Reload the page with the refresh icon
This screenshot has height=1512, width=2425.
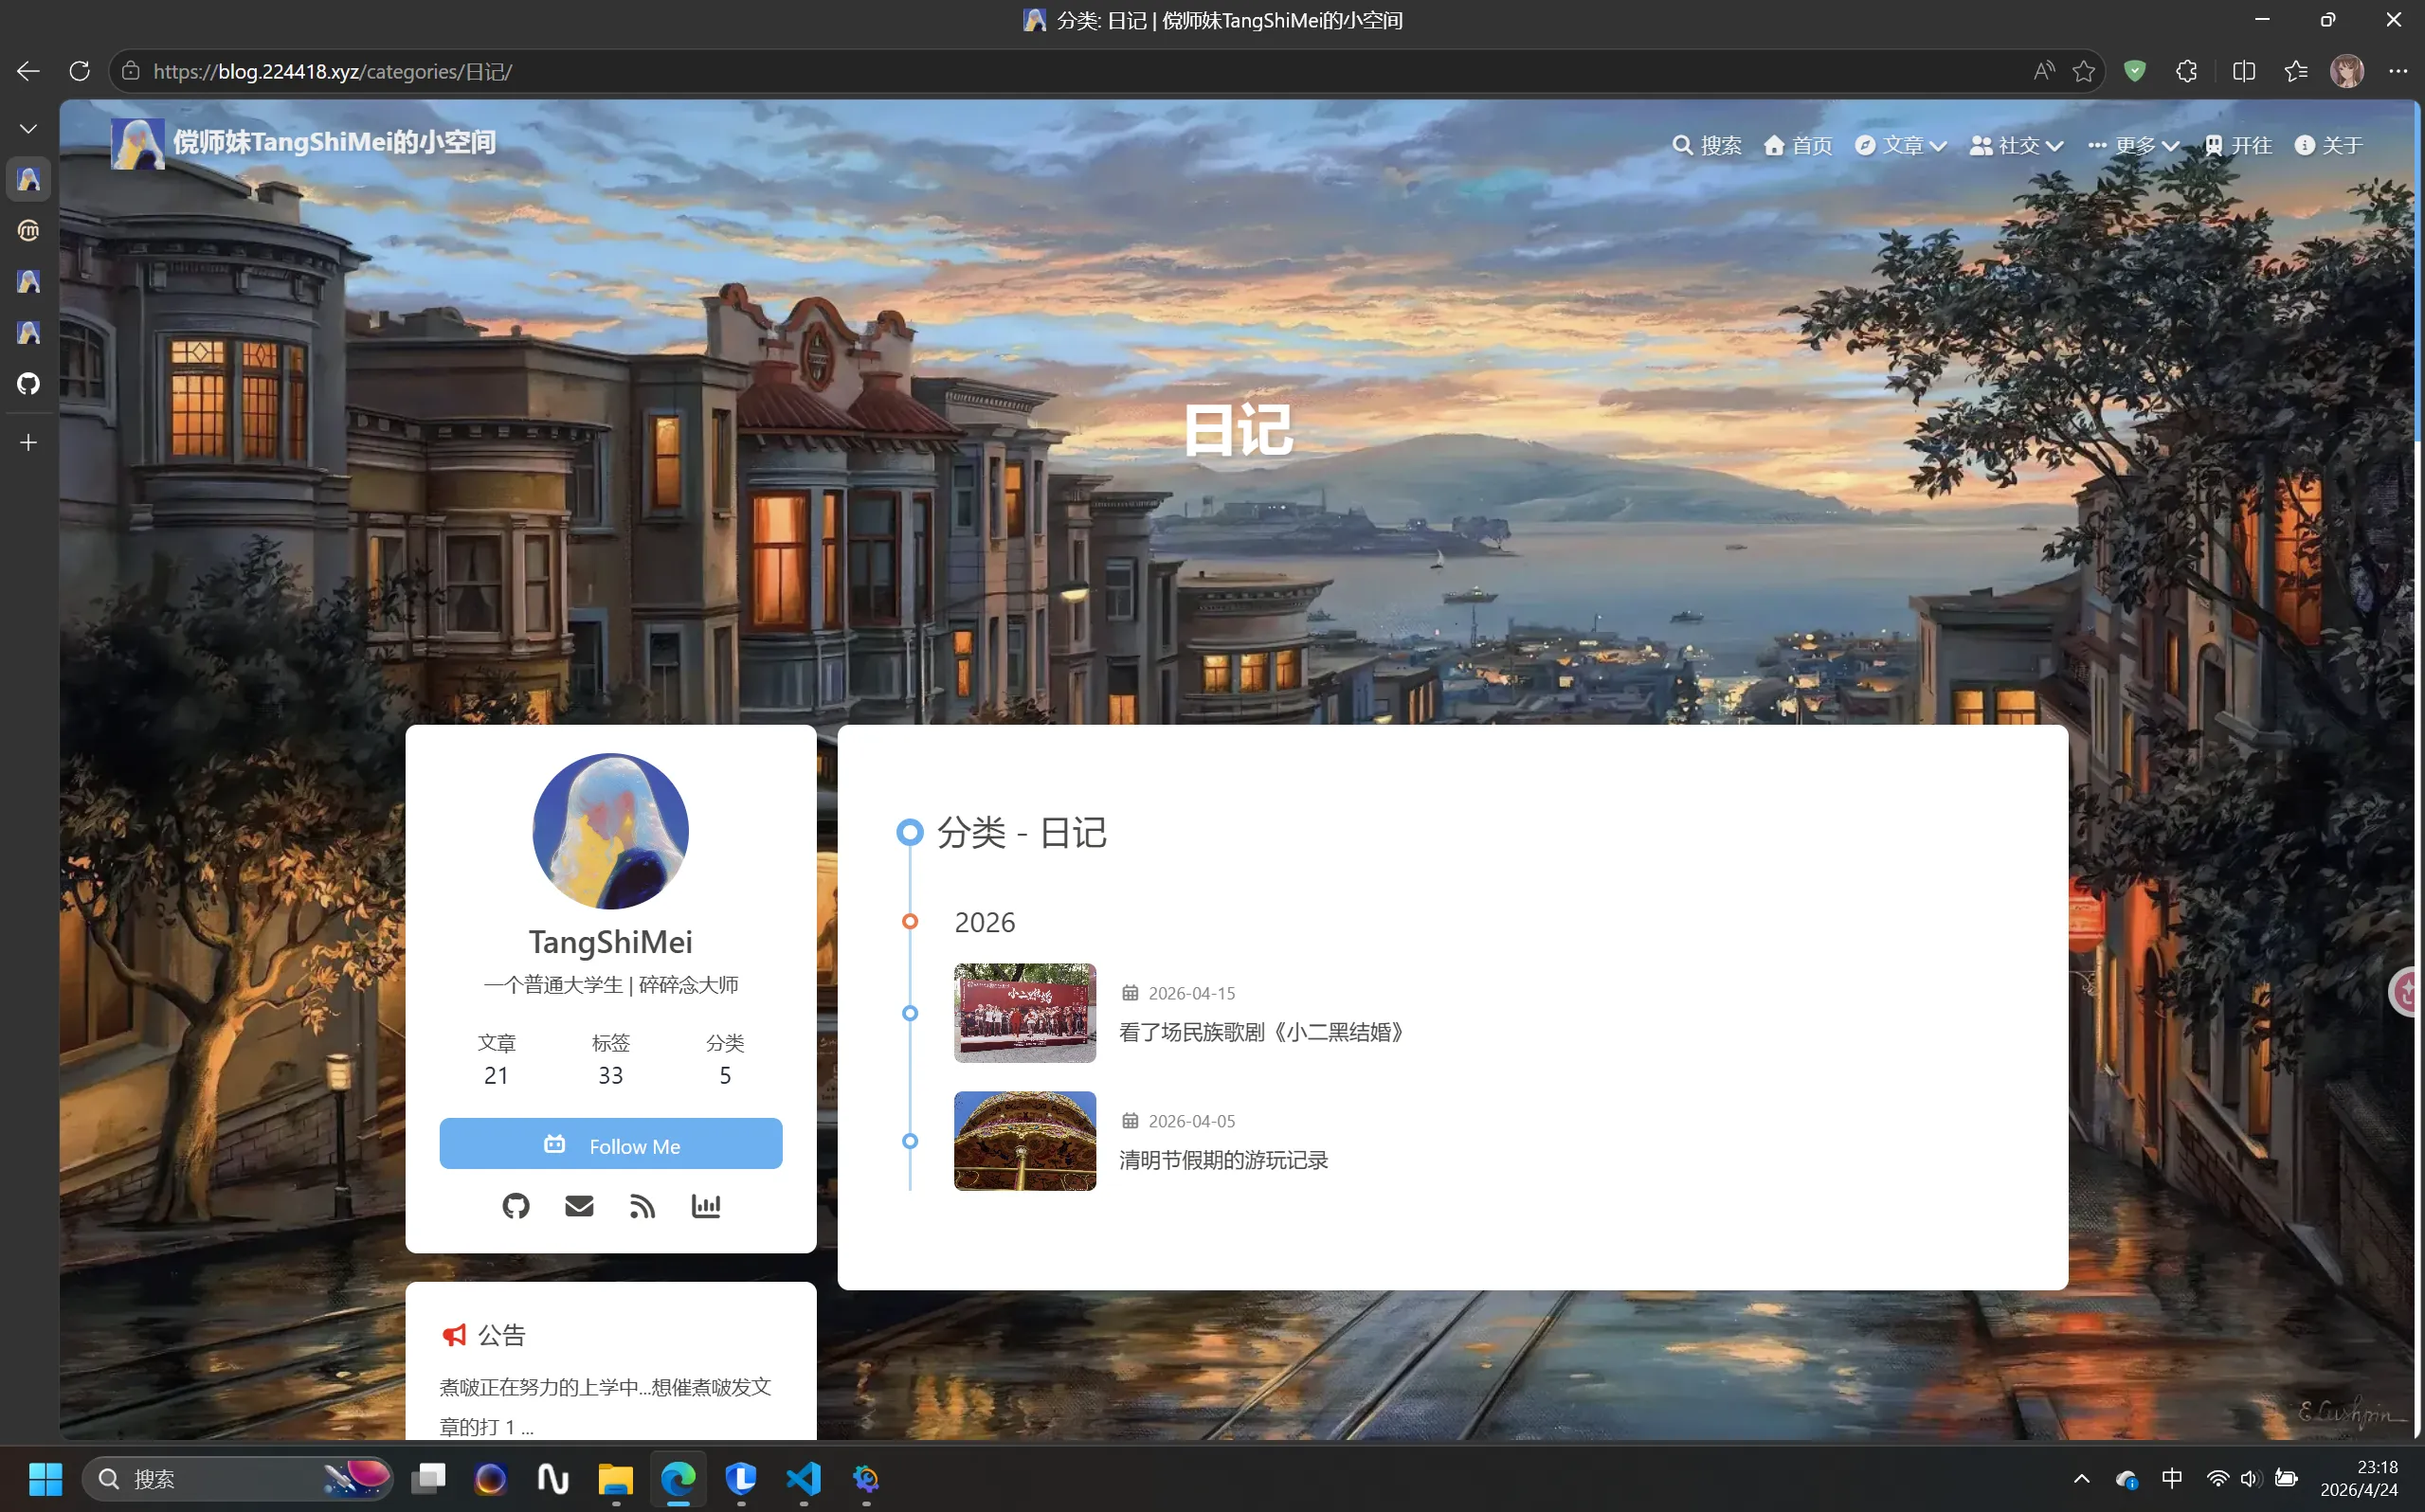pos(80,71)
